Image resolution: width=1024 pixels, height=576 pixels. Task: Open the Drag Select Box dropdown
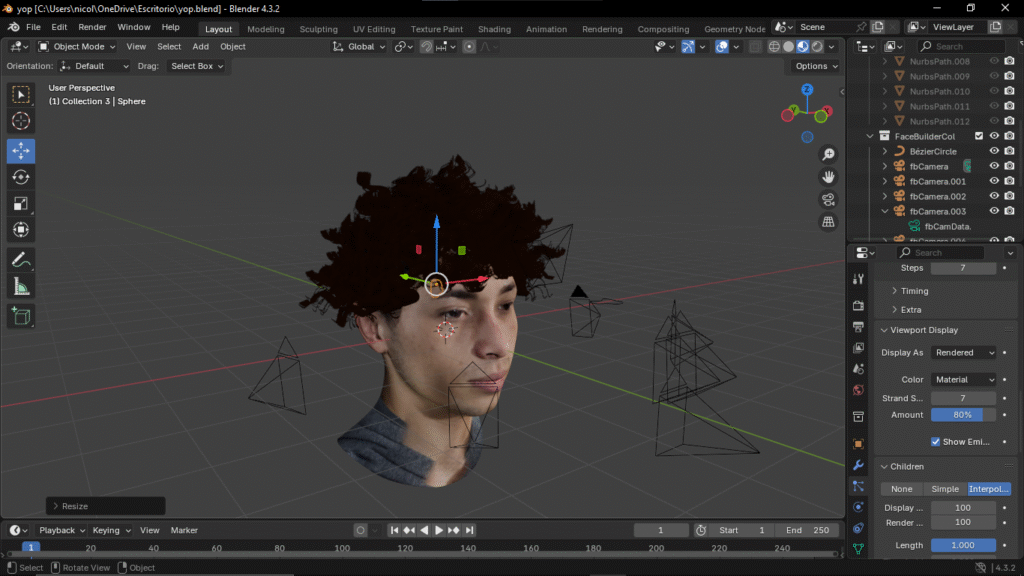[196, 66]
